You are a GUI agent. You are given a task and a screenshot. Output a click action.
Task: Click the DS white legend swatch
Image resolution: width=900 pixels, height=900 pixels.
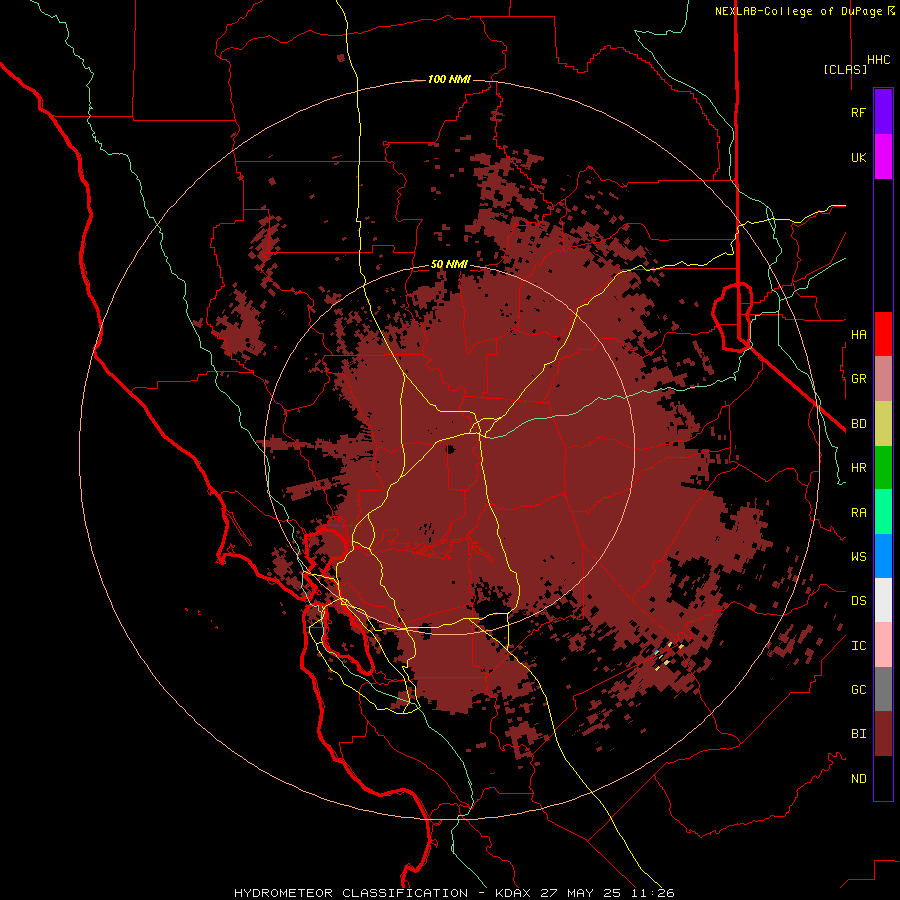(x=883, y=600)
